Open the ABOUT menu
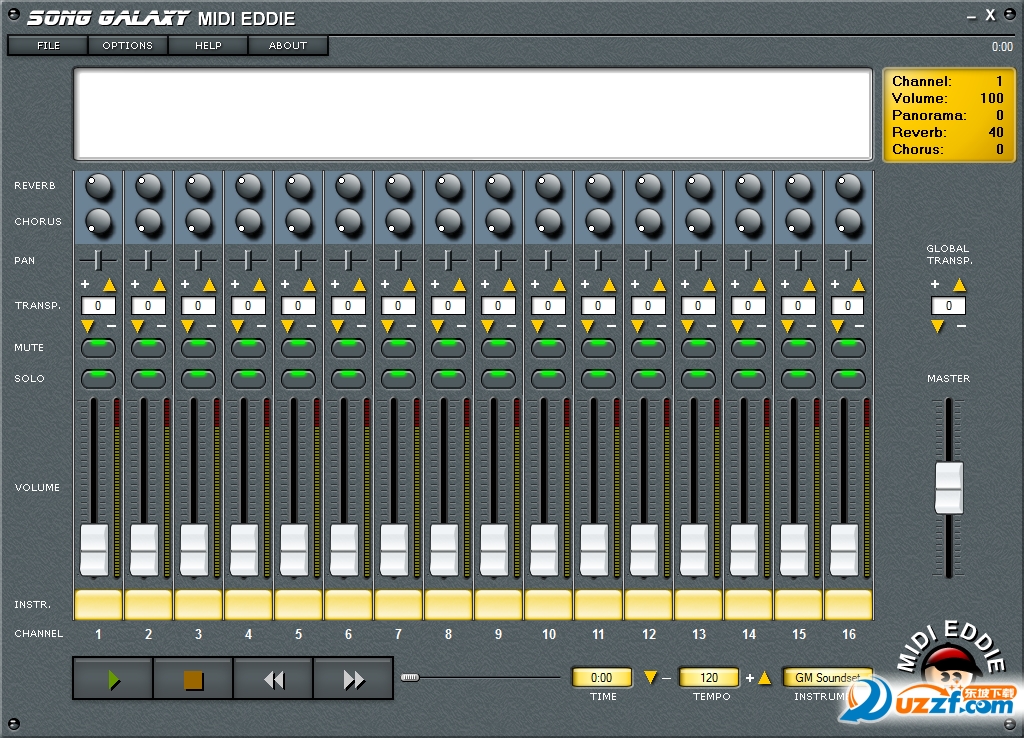Viewport: 1024px width, 738px height. click(287, 46)
